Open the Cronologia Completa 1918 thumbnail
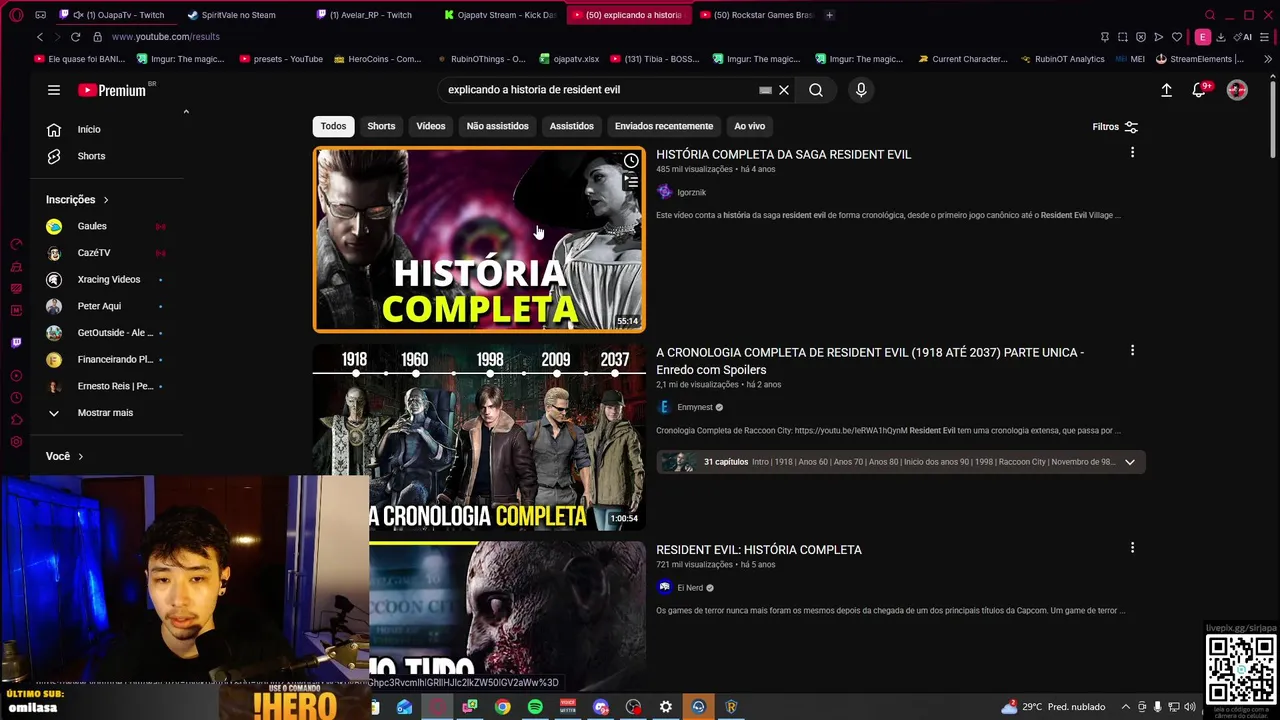The height and width of the screenshot is (720, 1280). click(479, 437)
